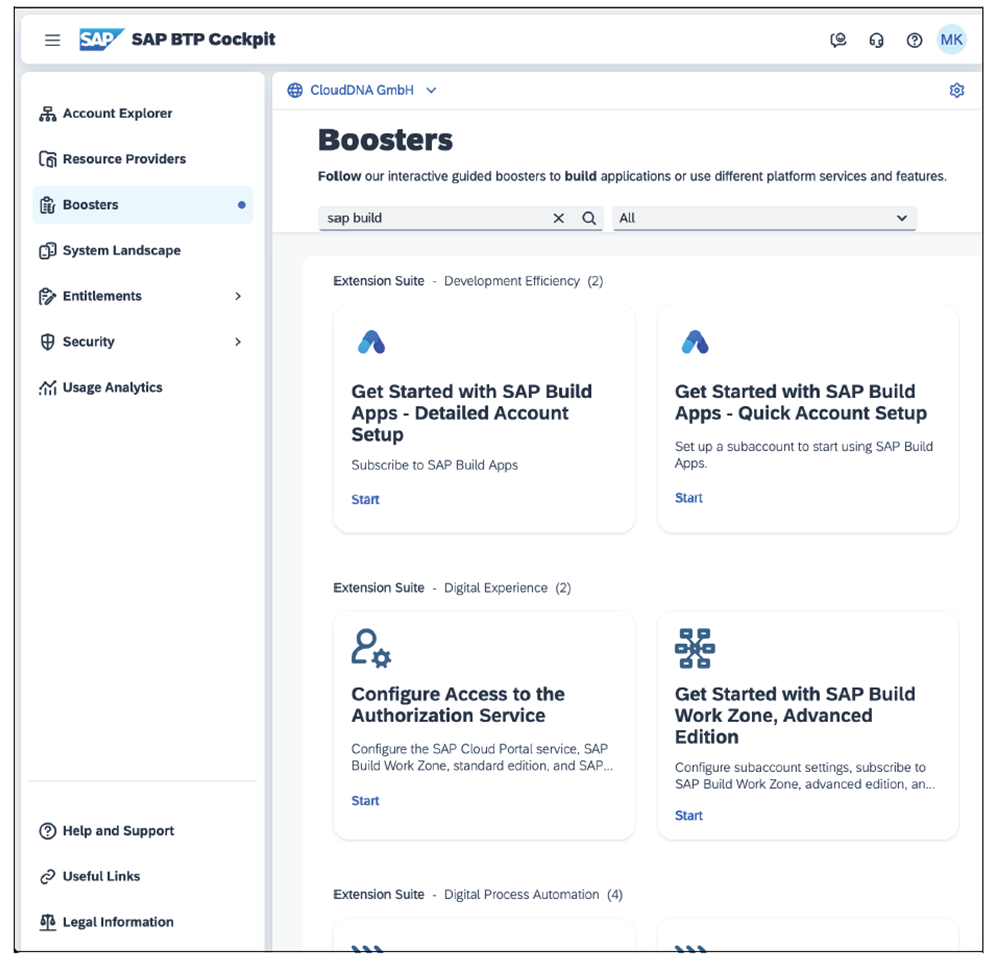996x961 pixels.
Task: Start the Configure Access to Authorization Service booster
Action: coord(365,800)
